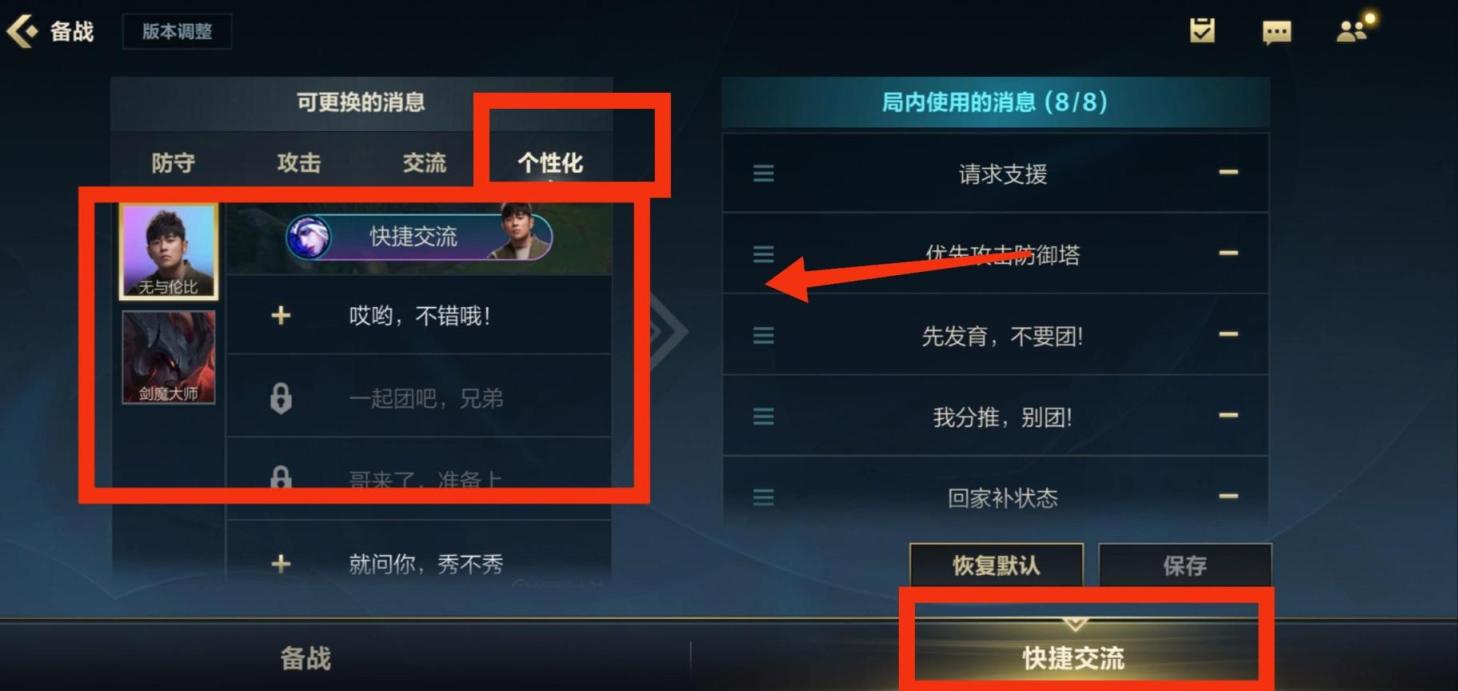Click the 保存 button
This screenshot has width=1458, height=691.
pos(1185,566)
